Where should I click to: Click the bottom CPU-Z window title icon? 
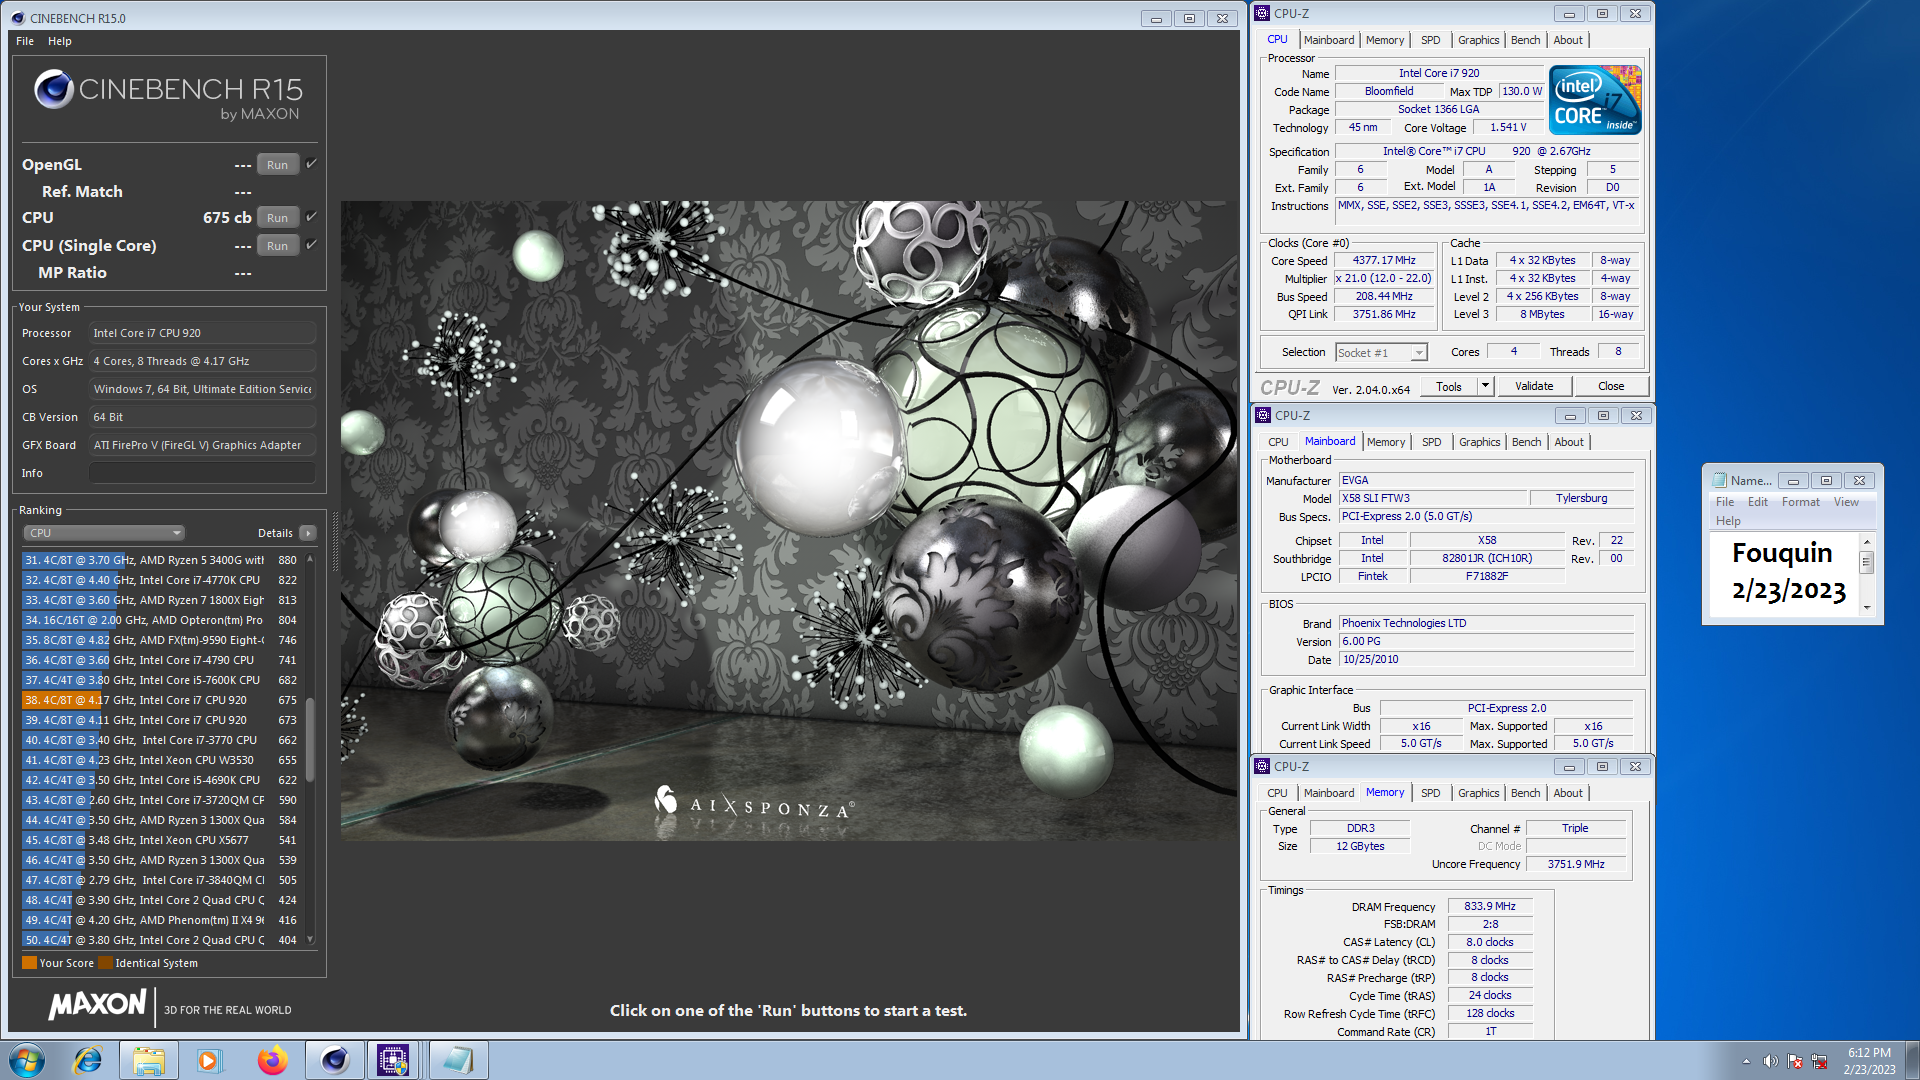click(x=1263, y=766)
